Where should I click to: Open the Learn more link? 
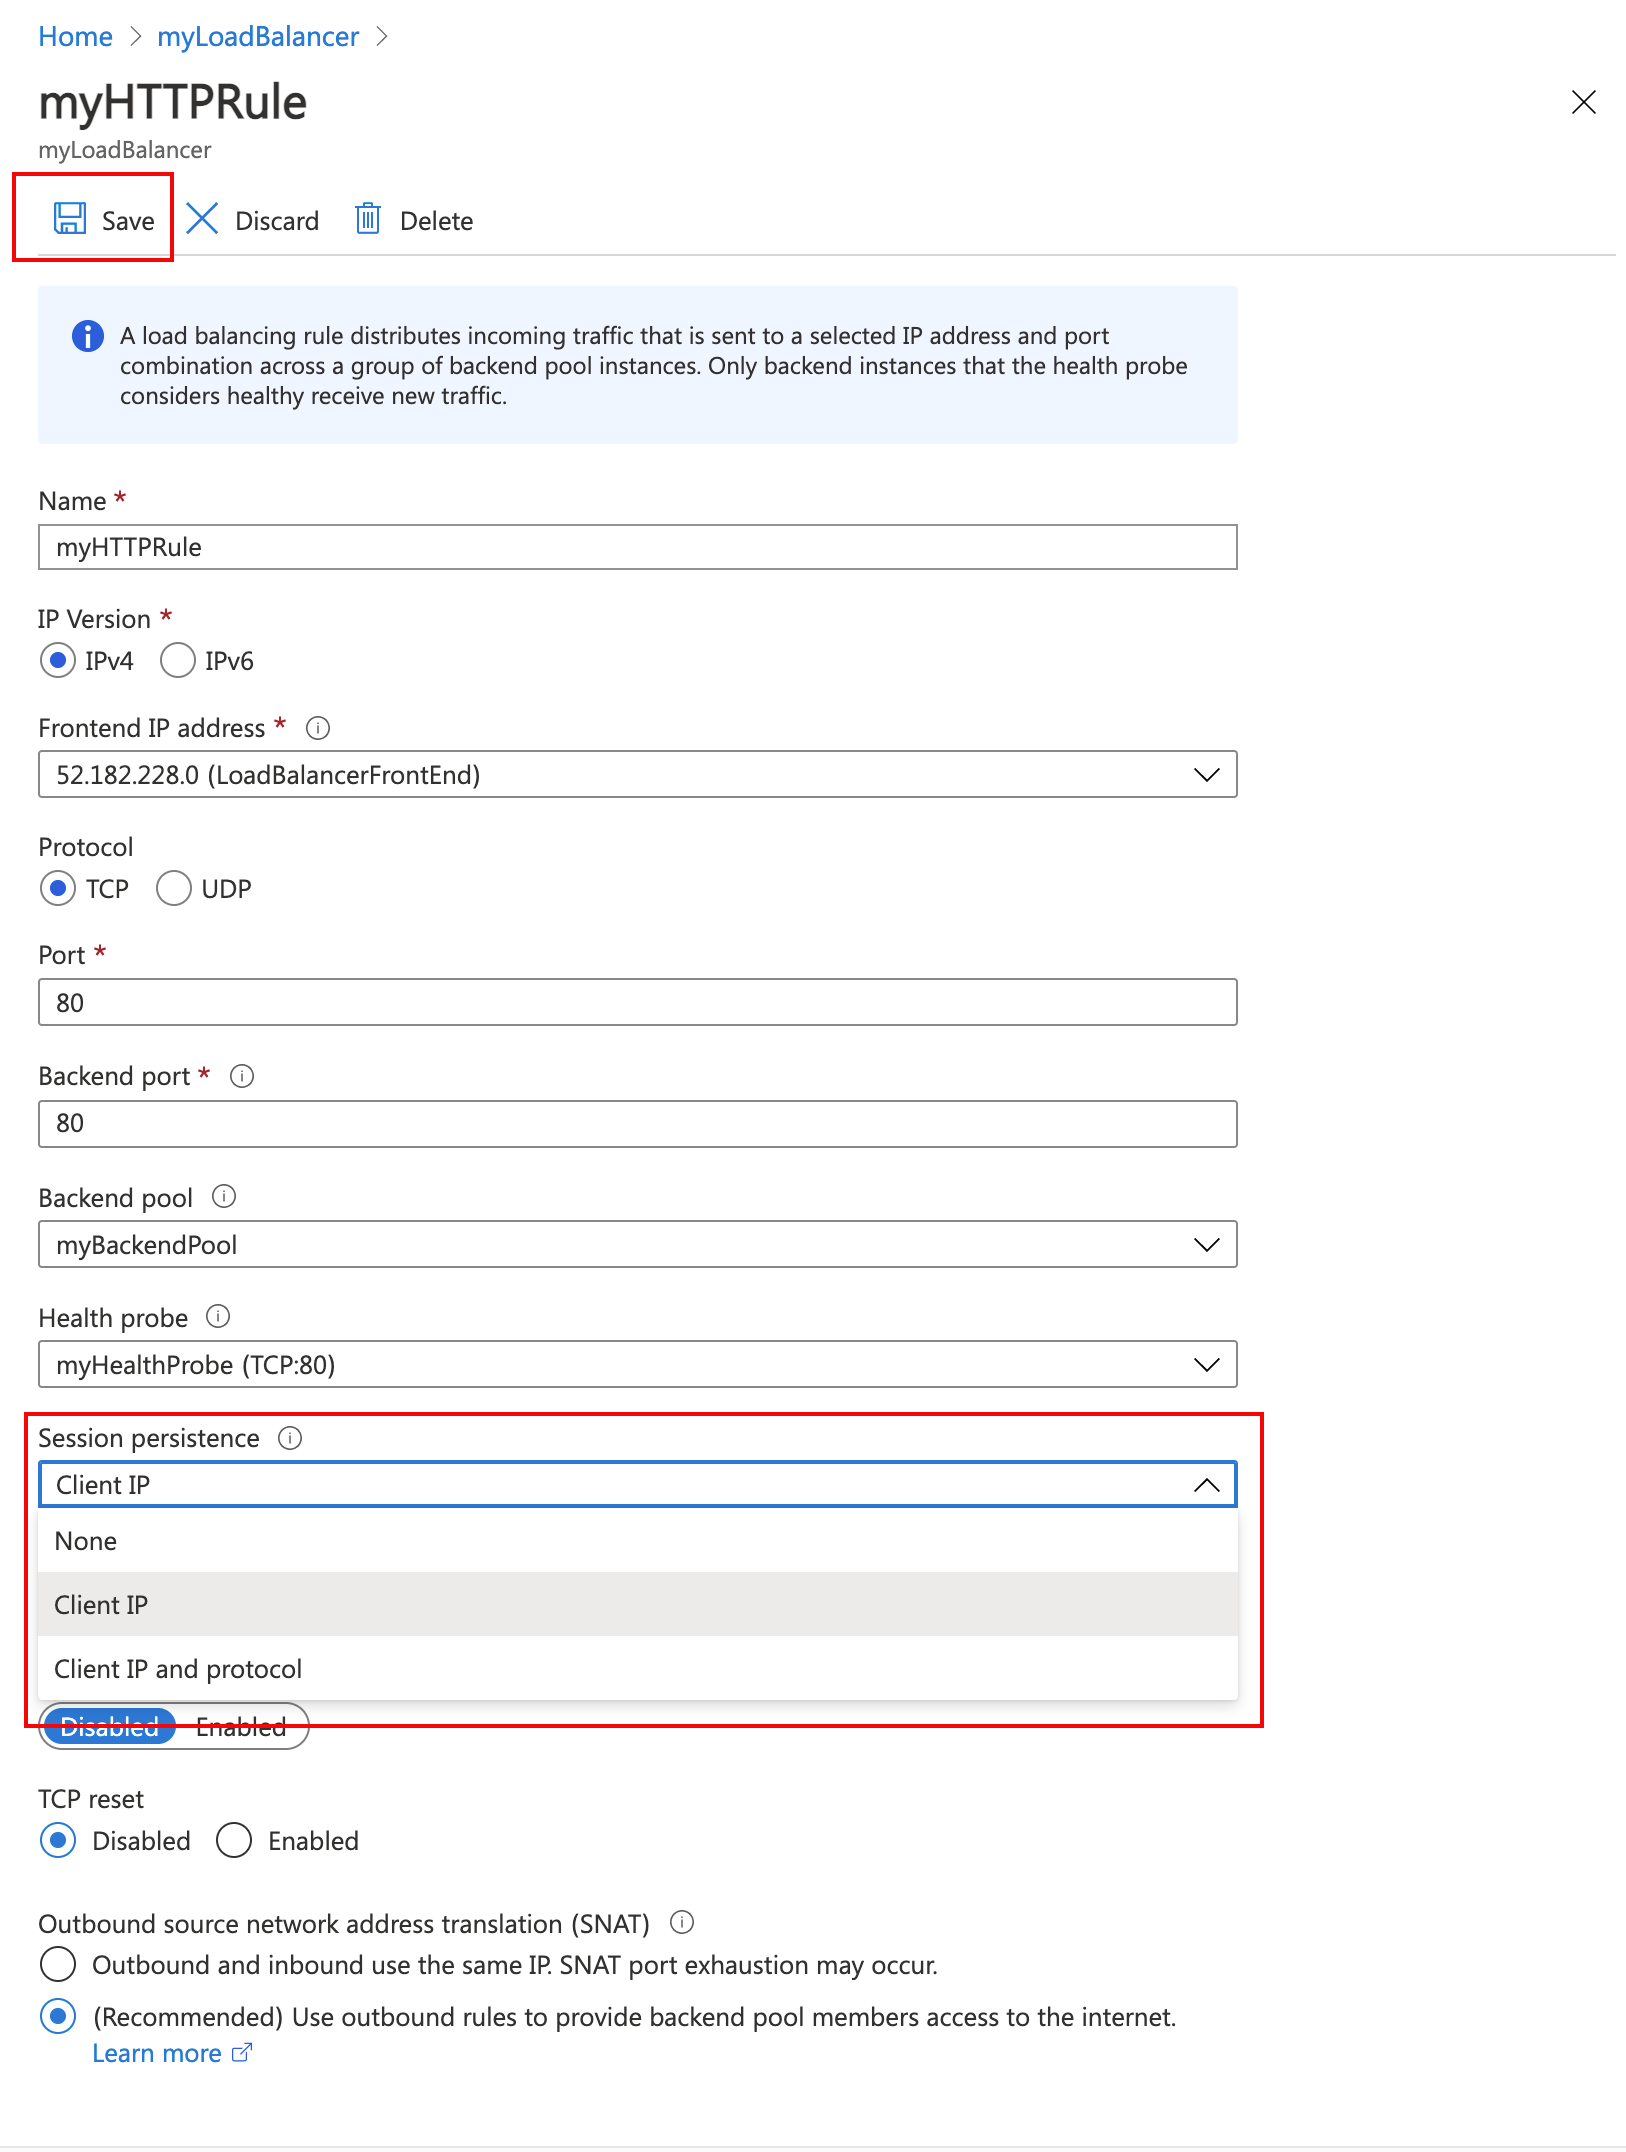pyautogui.click(x=158, y=2053)
